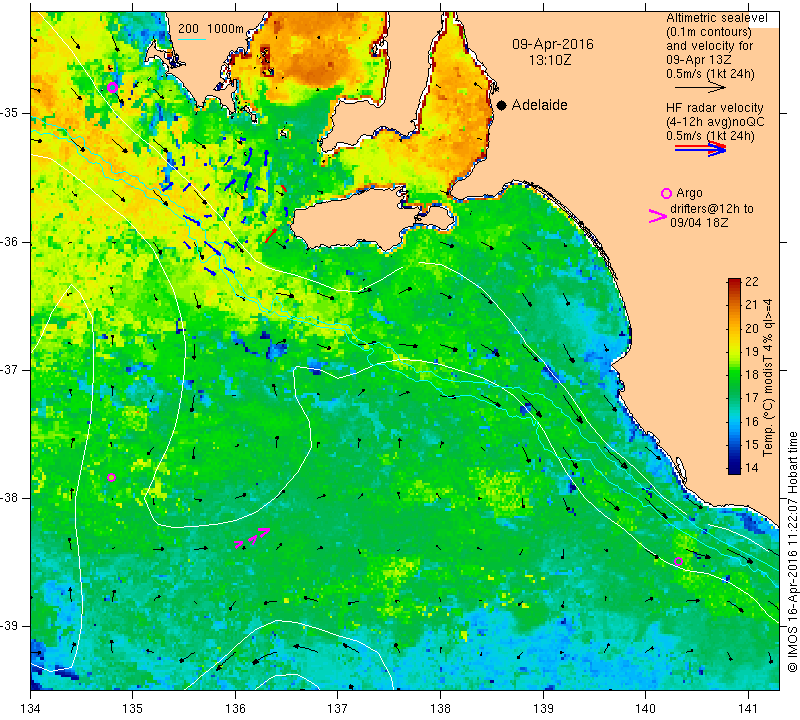Click the 'HF radar velocity' legend text
800x720 pixels.
tap(714, 108)
